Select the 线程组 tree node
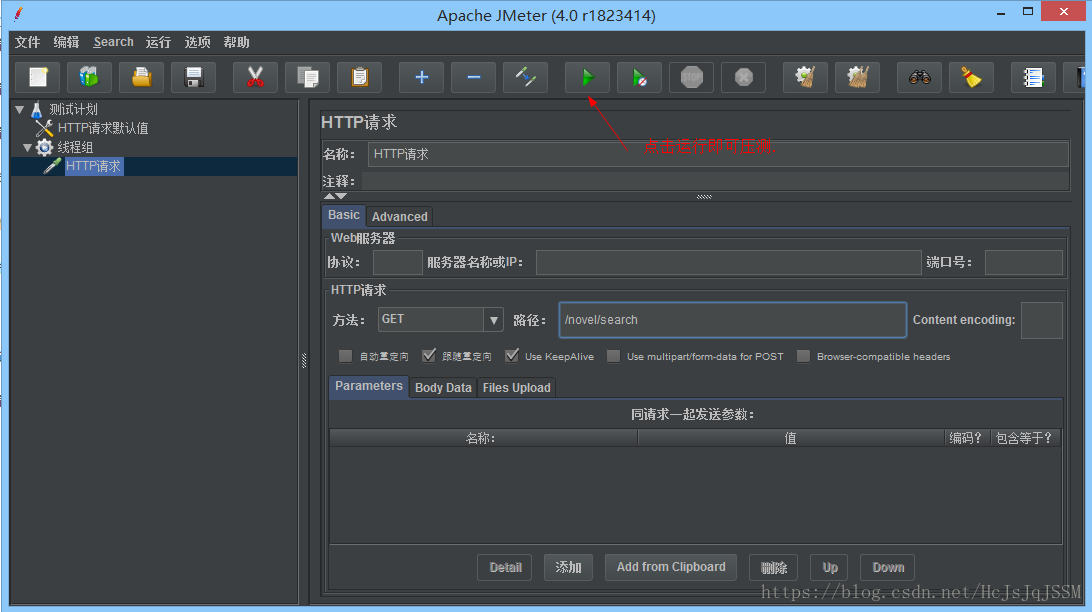The image size is (1092, 612). 75,147
